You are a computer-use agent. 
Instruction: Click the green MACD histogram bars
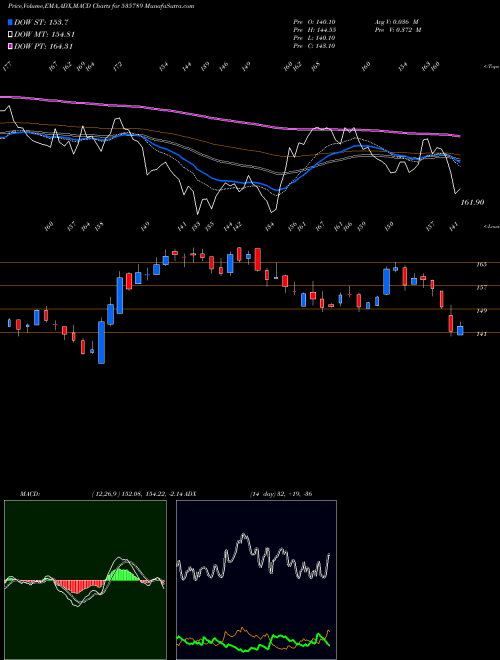(x=123, y=575)
